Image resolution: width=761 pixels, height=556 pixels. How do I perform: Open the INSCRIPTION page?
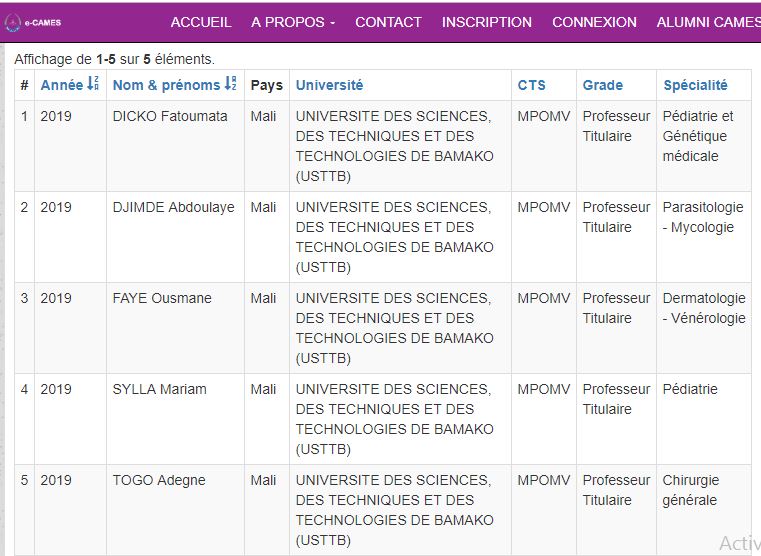[487, 22]
